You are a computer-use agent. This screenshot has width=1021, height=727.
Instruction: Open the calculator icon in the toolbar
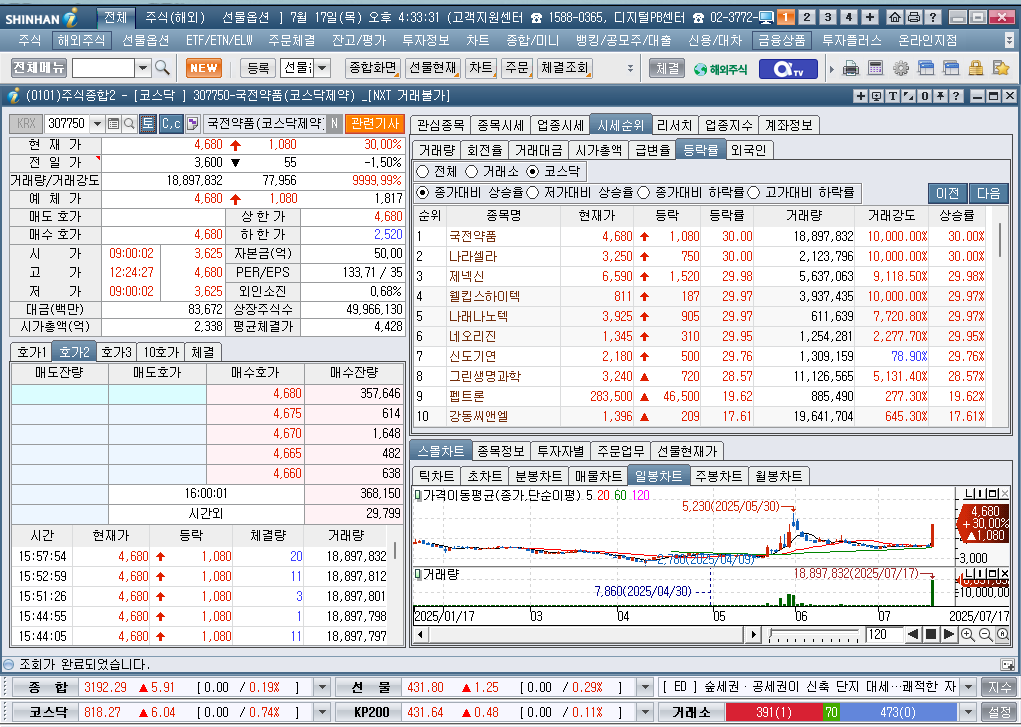[876, 68]
